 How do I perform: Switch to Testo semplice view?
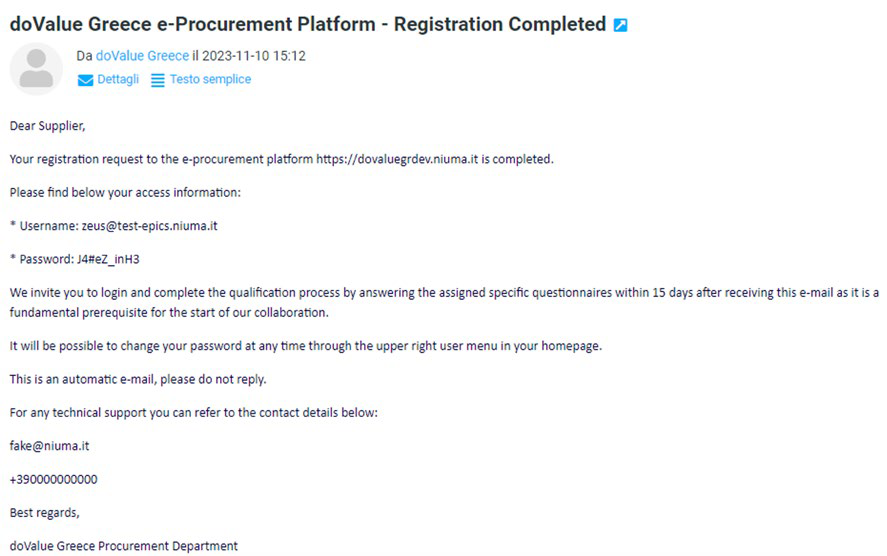[210, 79]
